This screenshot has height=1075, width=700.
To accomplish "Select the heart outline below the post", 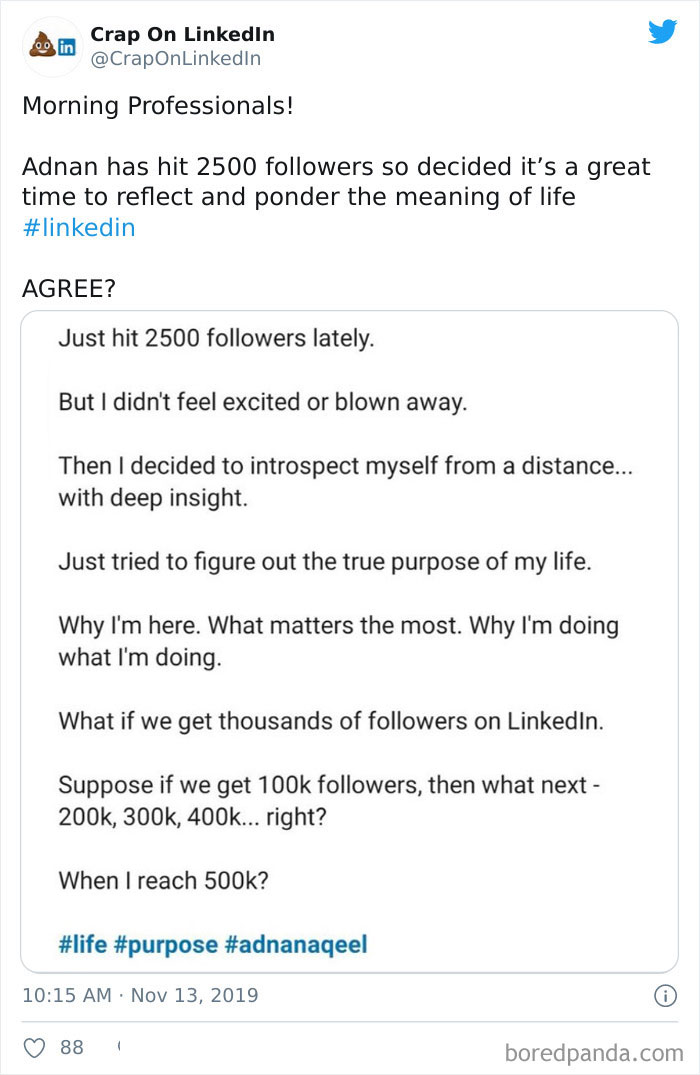I will coord(33,1047).
